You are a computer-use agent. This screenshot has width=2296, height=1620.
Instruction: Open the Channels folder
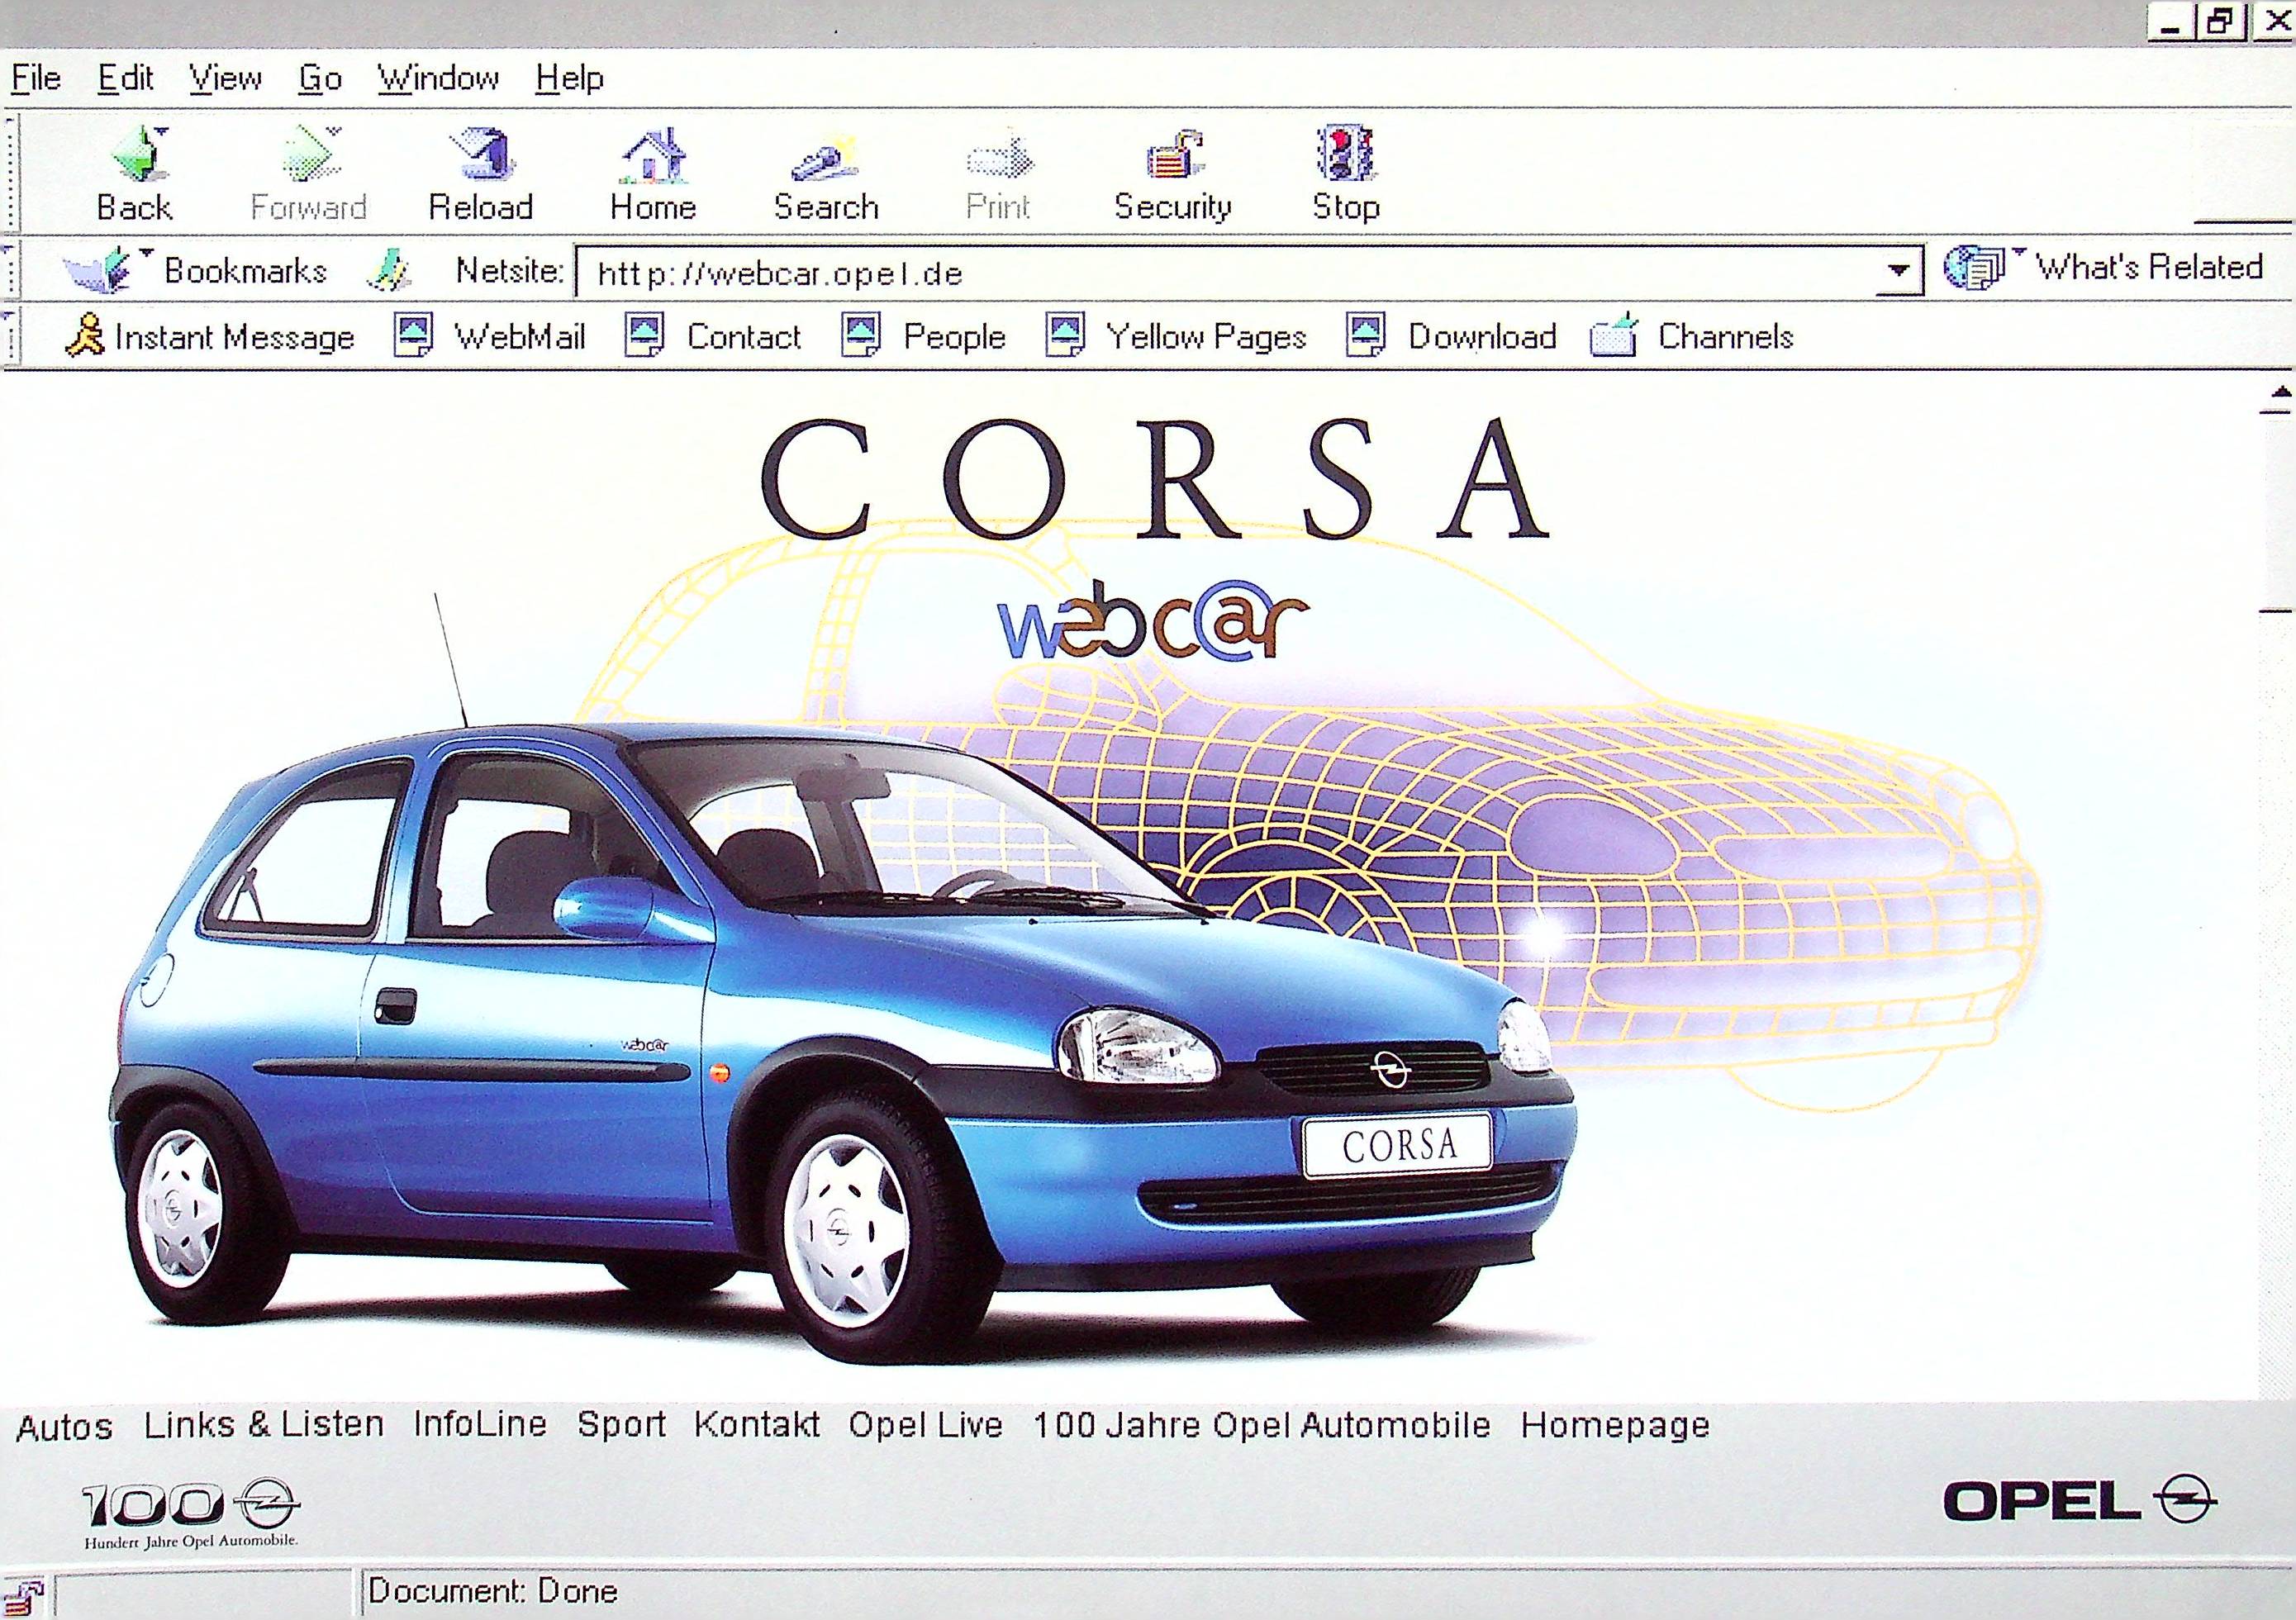(x=1692, y=336)
